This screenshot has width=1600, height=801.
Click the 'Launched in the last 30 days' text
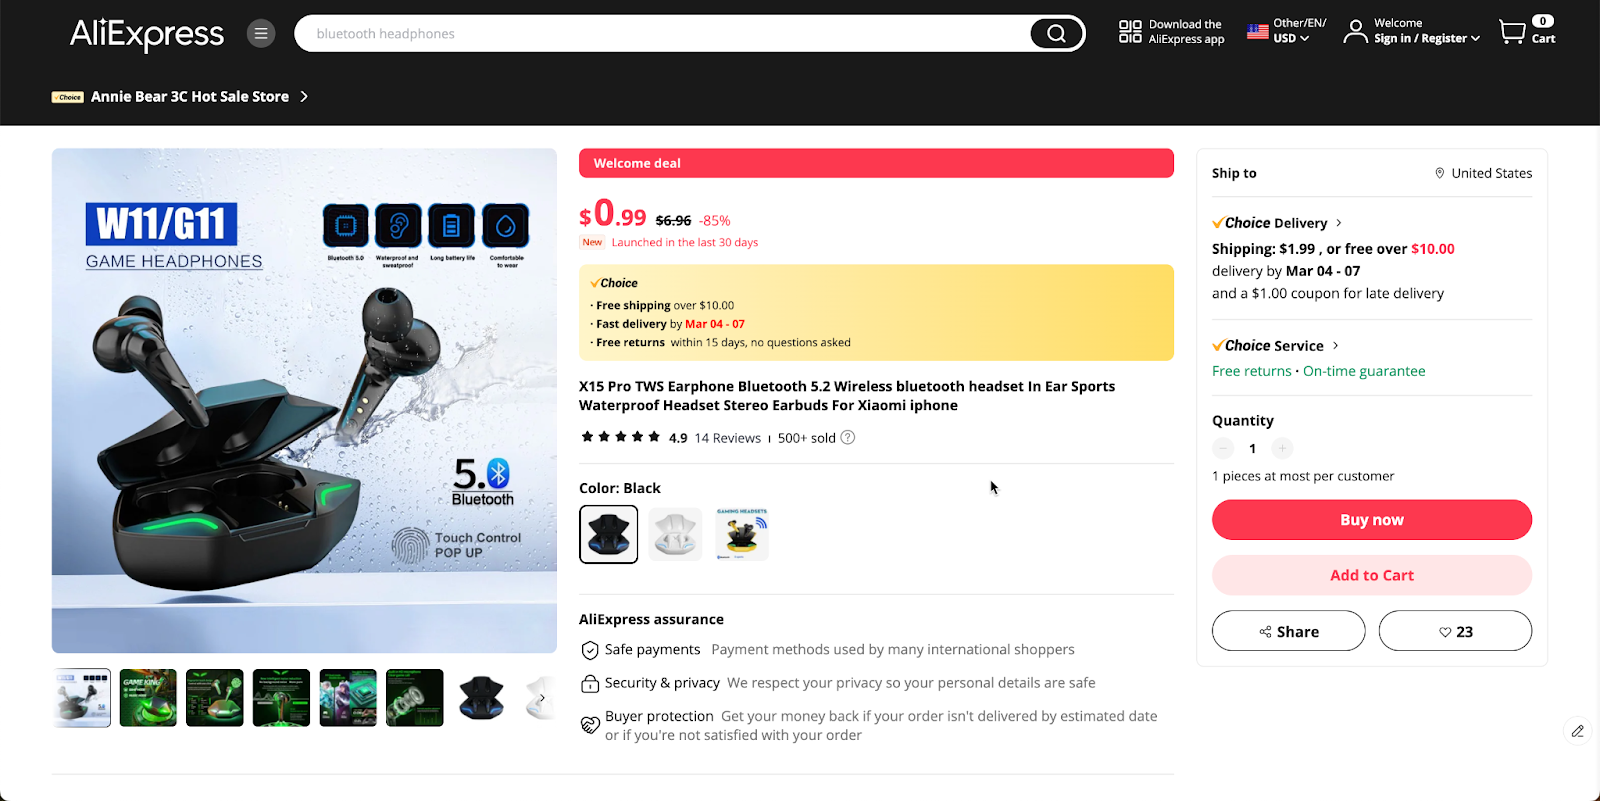685,243
